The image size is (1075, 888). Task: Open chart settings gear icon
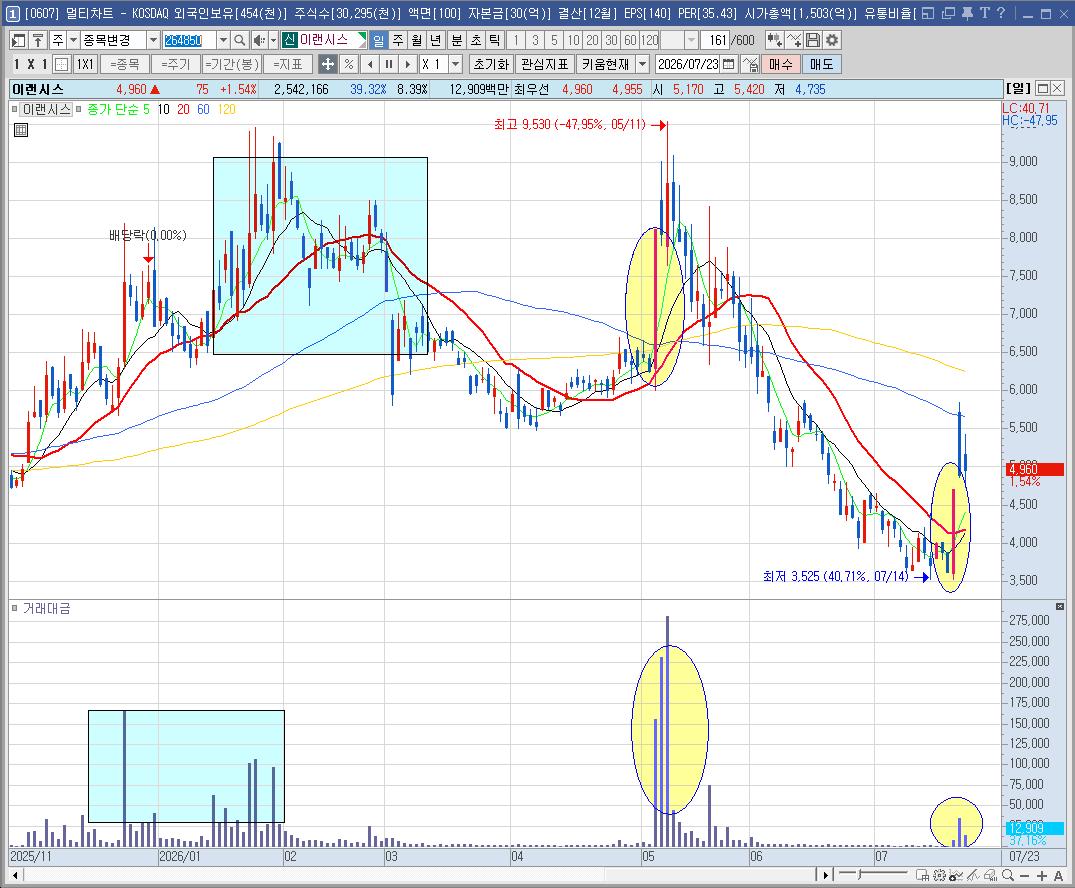tap(832, 40)
